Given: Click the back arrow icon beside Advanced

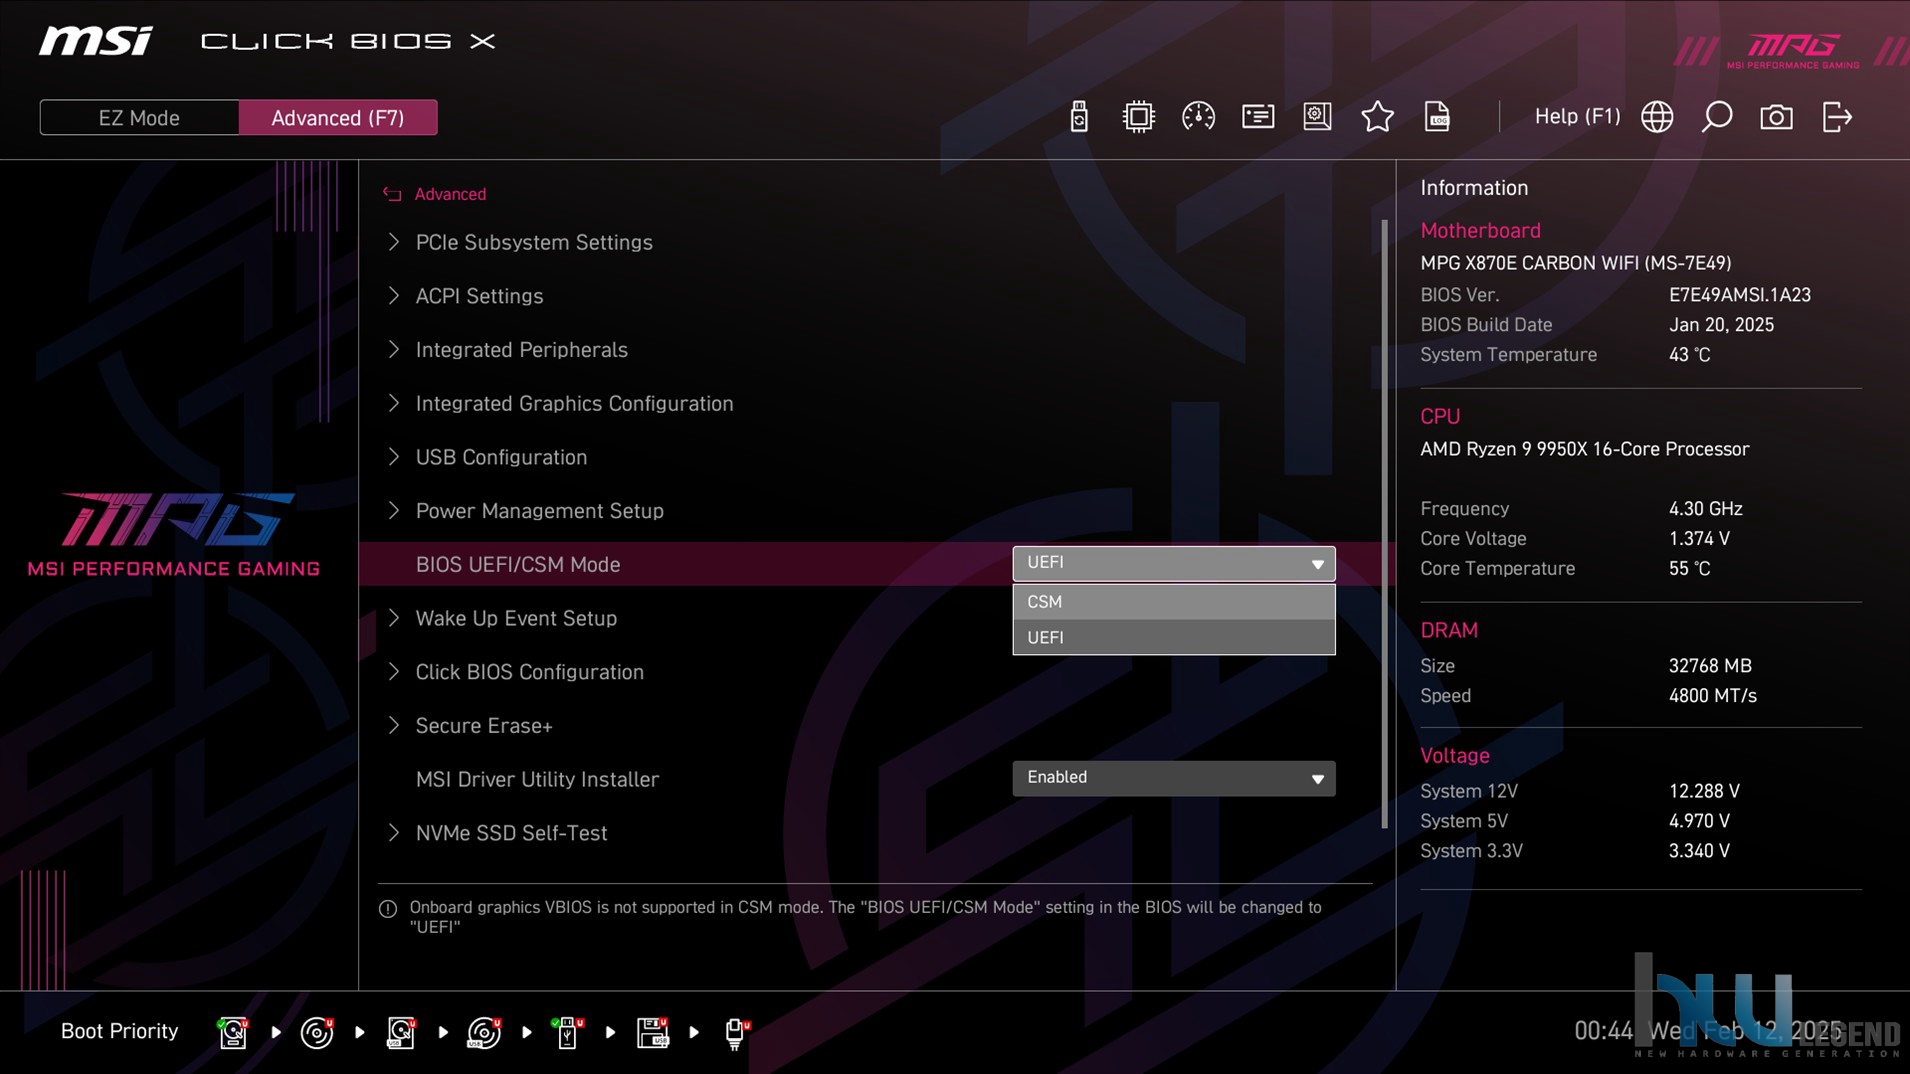Looking at the screenshot, I should click(392, 194).
